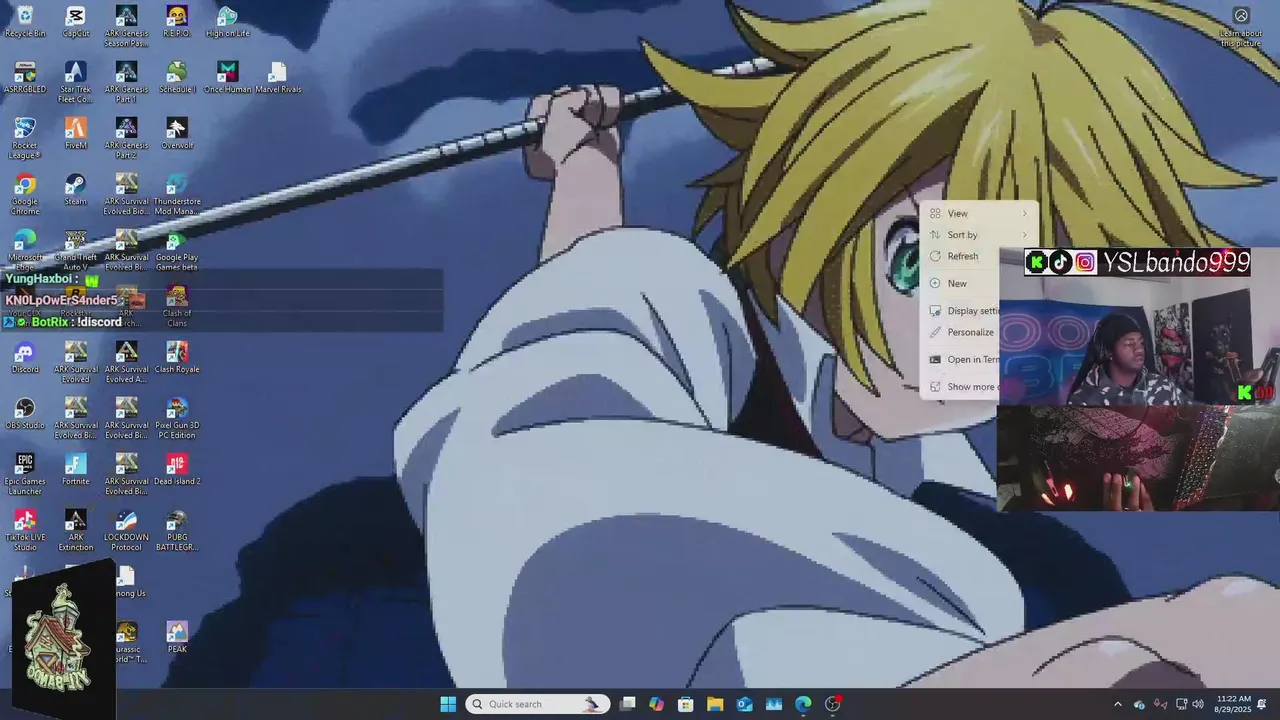Select the Clash of Clans shortcut

(x=177, y=306)
